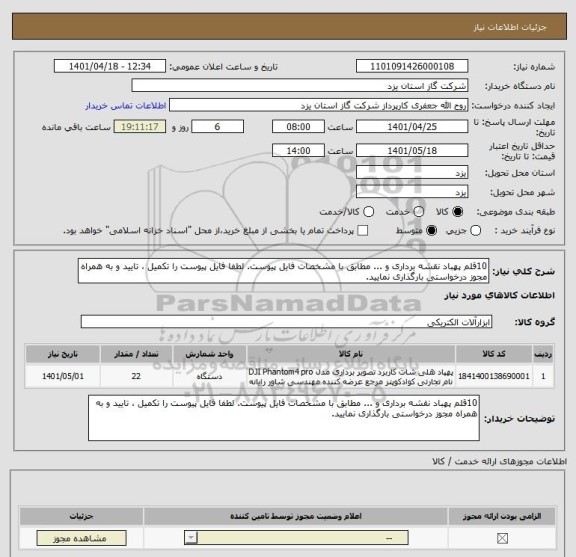The height and width of the screenshot is (557, 576).
Task: Toggle Islamic treasury documents payment checkbox
Action: [363, 231]
